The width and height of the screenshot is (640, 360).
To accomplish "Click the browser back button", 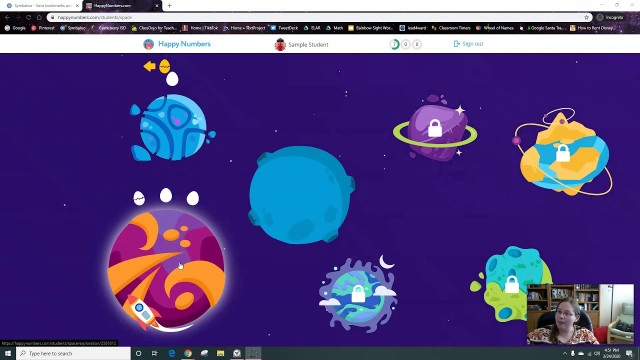I will 7,18.
